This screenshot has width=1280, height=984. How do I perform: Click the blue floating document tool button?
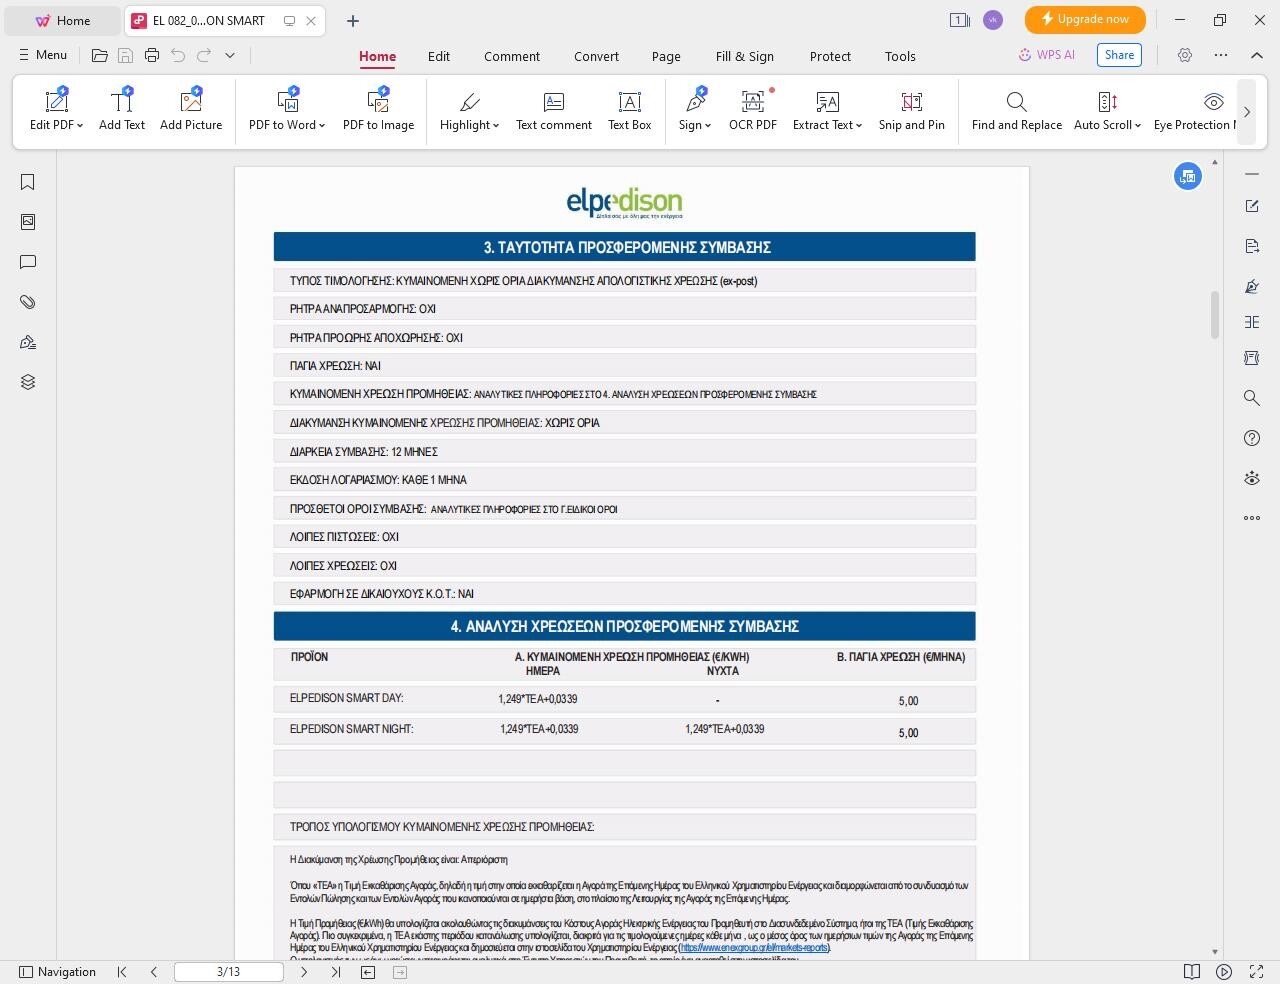(x=1188, y=176)
